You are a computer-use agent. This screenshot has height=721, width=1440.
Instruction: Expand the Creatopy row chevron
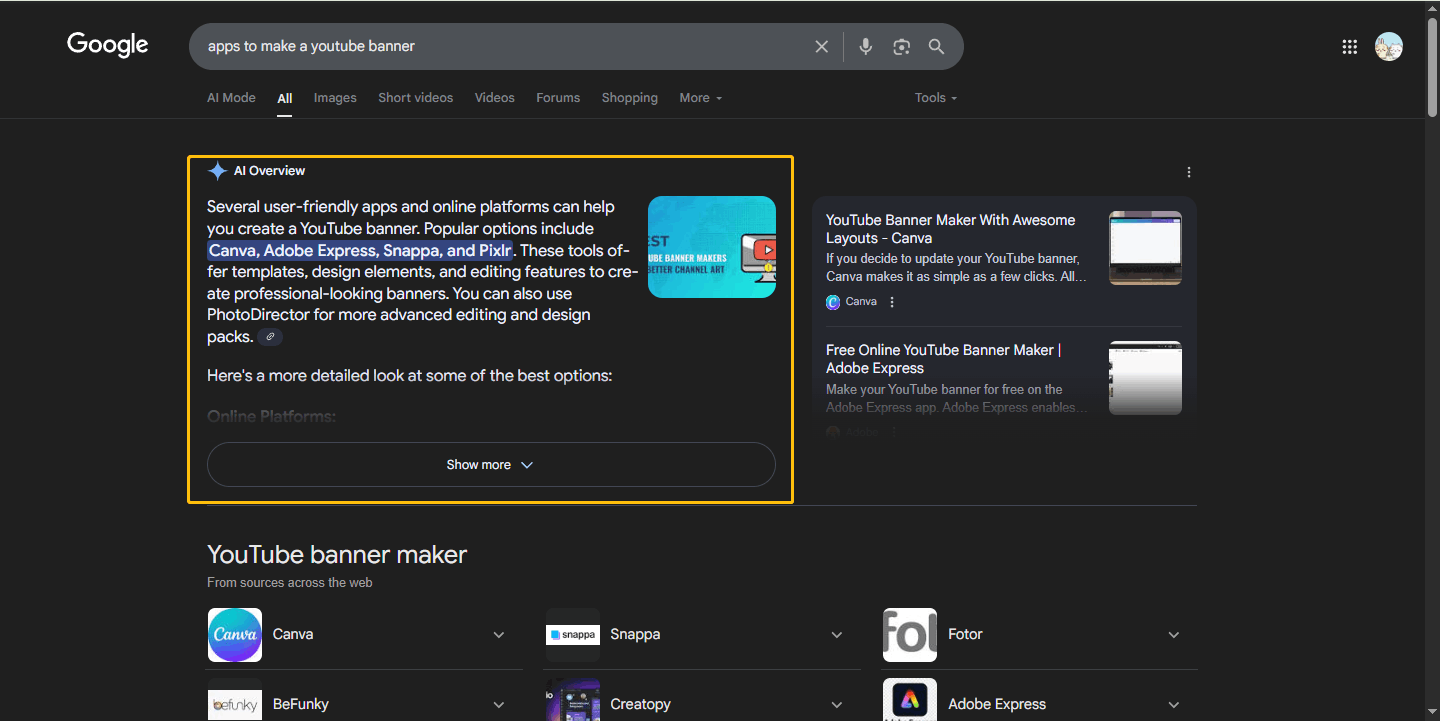(837, 705)
